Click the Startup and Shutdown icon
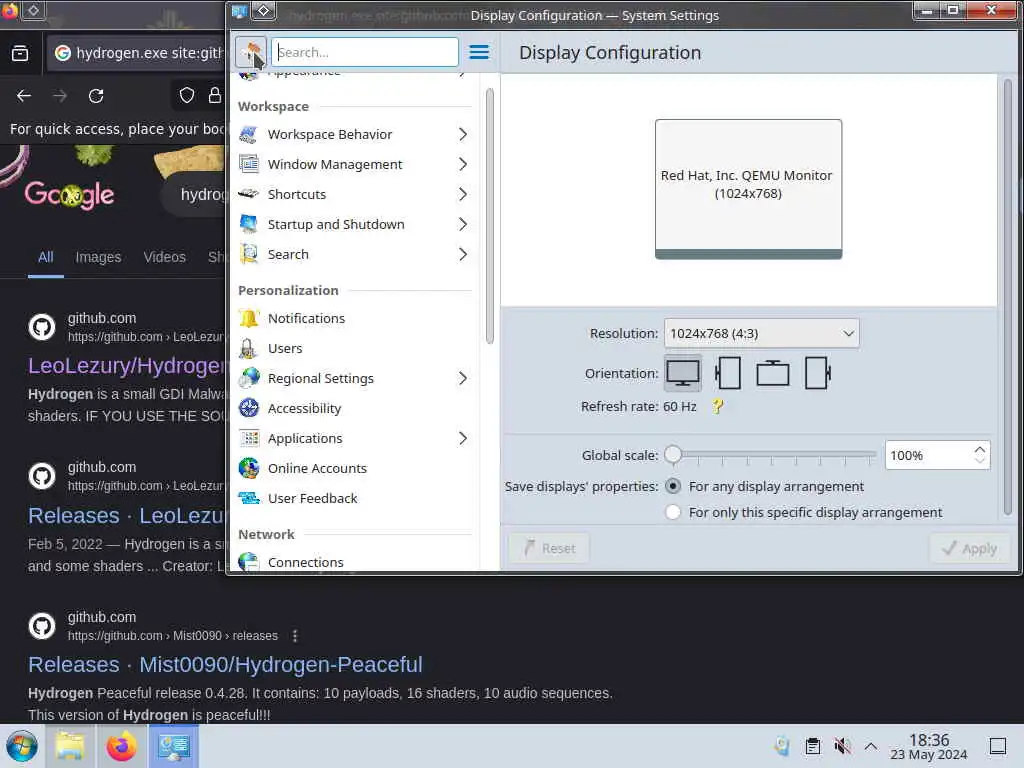 tap(249, 224)
